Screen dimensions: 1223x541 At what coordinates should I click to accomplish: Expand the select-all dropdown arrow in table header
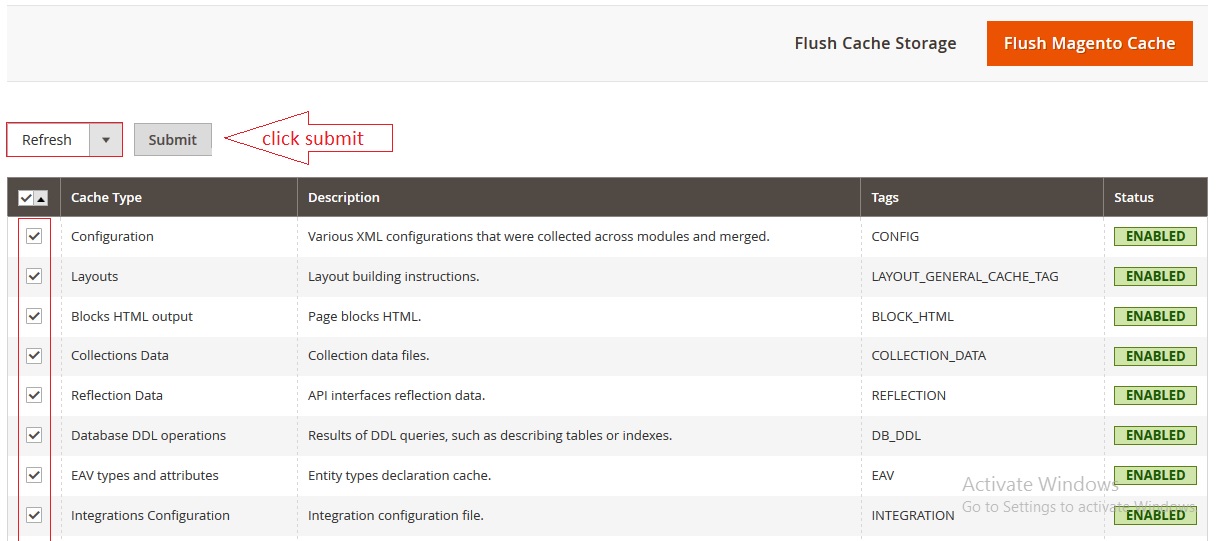pos(41,198)
